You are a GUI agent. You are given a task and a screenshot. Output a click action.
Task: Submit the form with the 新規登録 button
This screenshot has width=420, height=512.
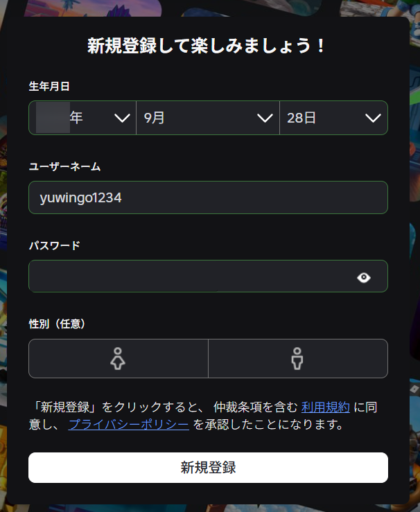[x=208, y=467]
